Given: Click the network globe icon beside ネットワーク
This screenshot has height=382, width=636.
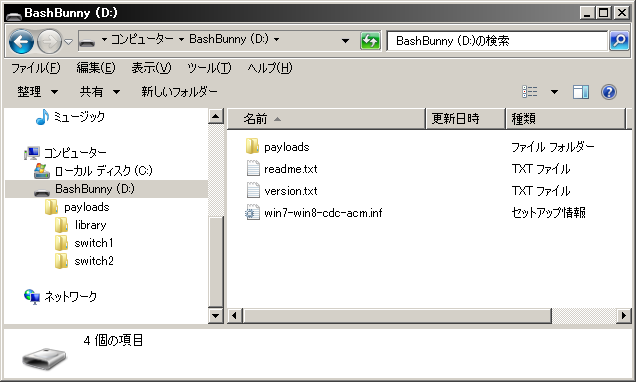Looking at the screenshot, I should pyautogui.click(x=32, y=297).
